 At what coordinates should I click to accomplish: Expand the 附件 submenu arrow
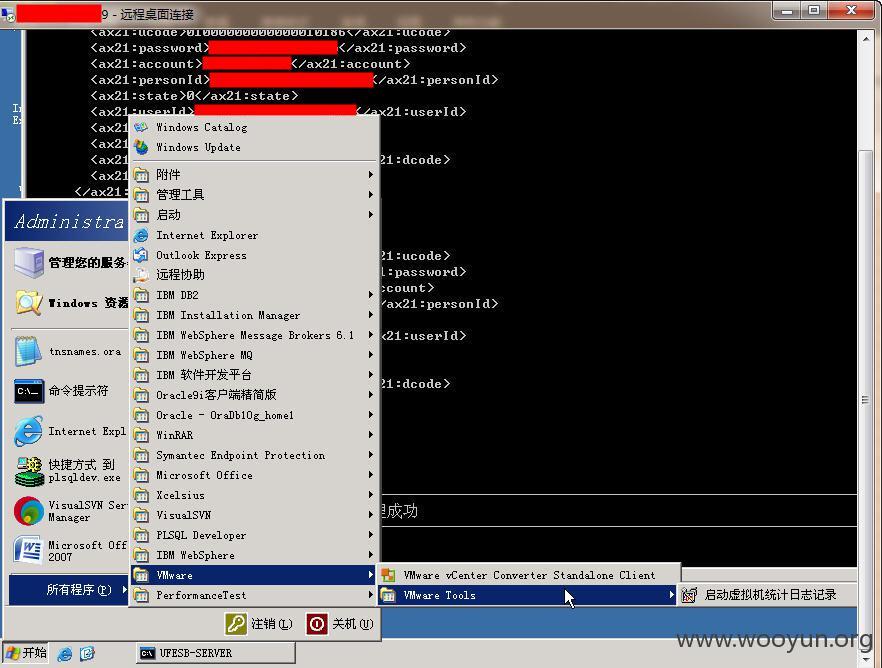click(371, 175)
